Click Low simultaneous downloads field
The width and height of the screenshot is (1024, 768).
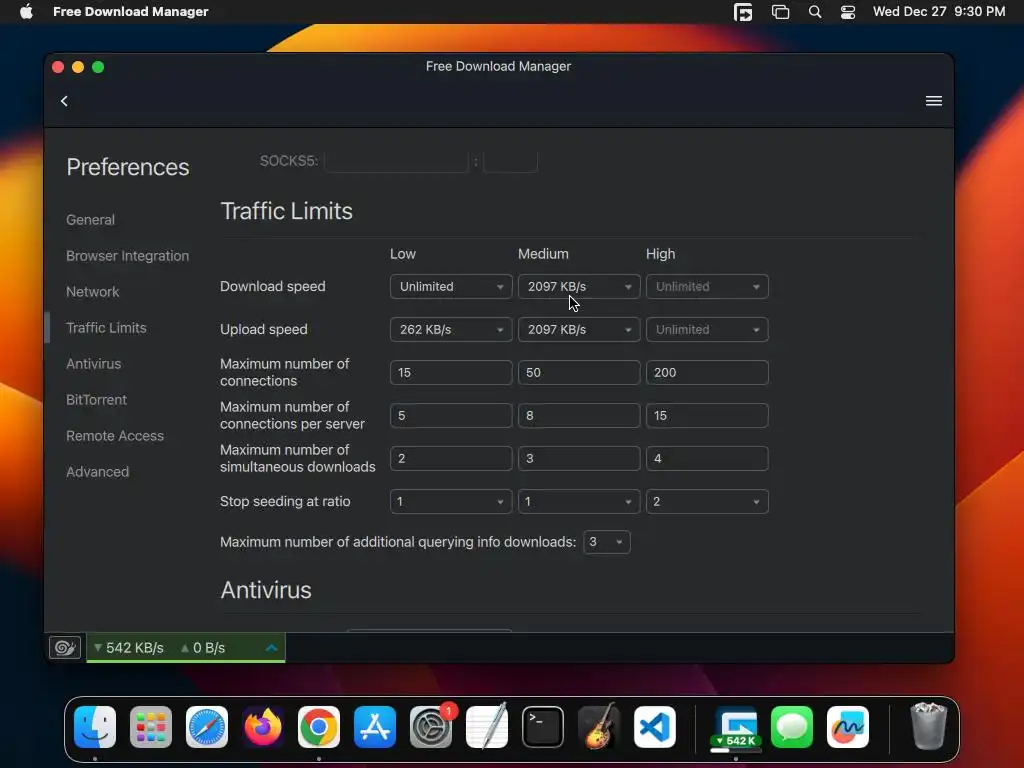click(x=451, y=458)
